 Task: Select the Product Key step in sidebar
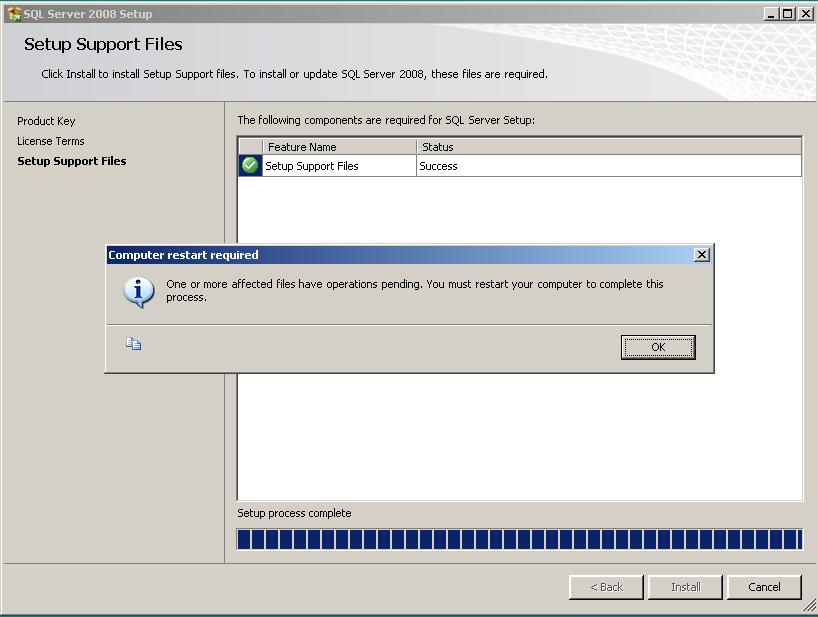point(46,121)
